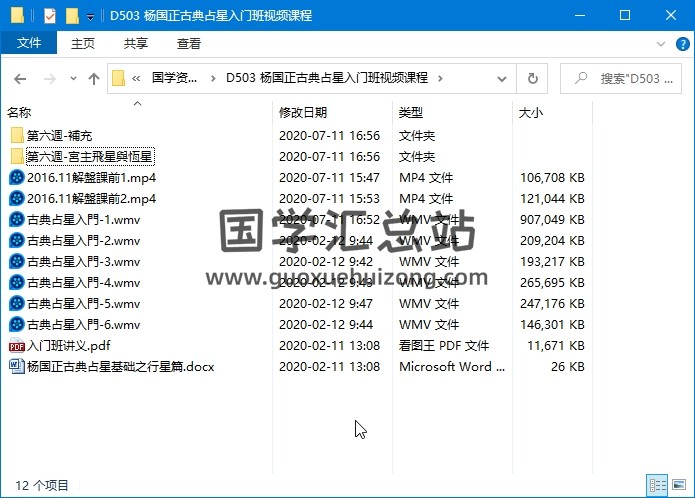Viewport: 695px width, 498px height.
Task: Open the recent locations dropdown arrow
Action: pyautogui.click(x=73, y=79)
